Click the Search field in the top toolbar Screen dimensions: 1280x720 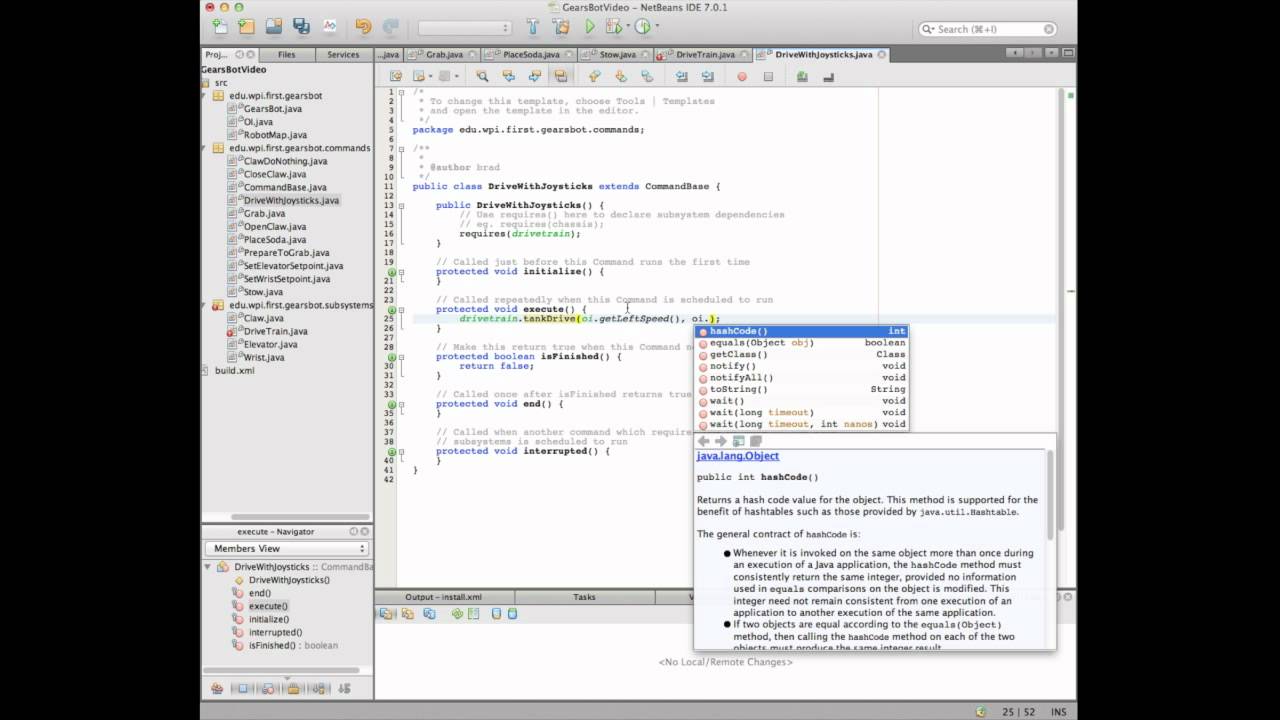(x=988, y=29)
